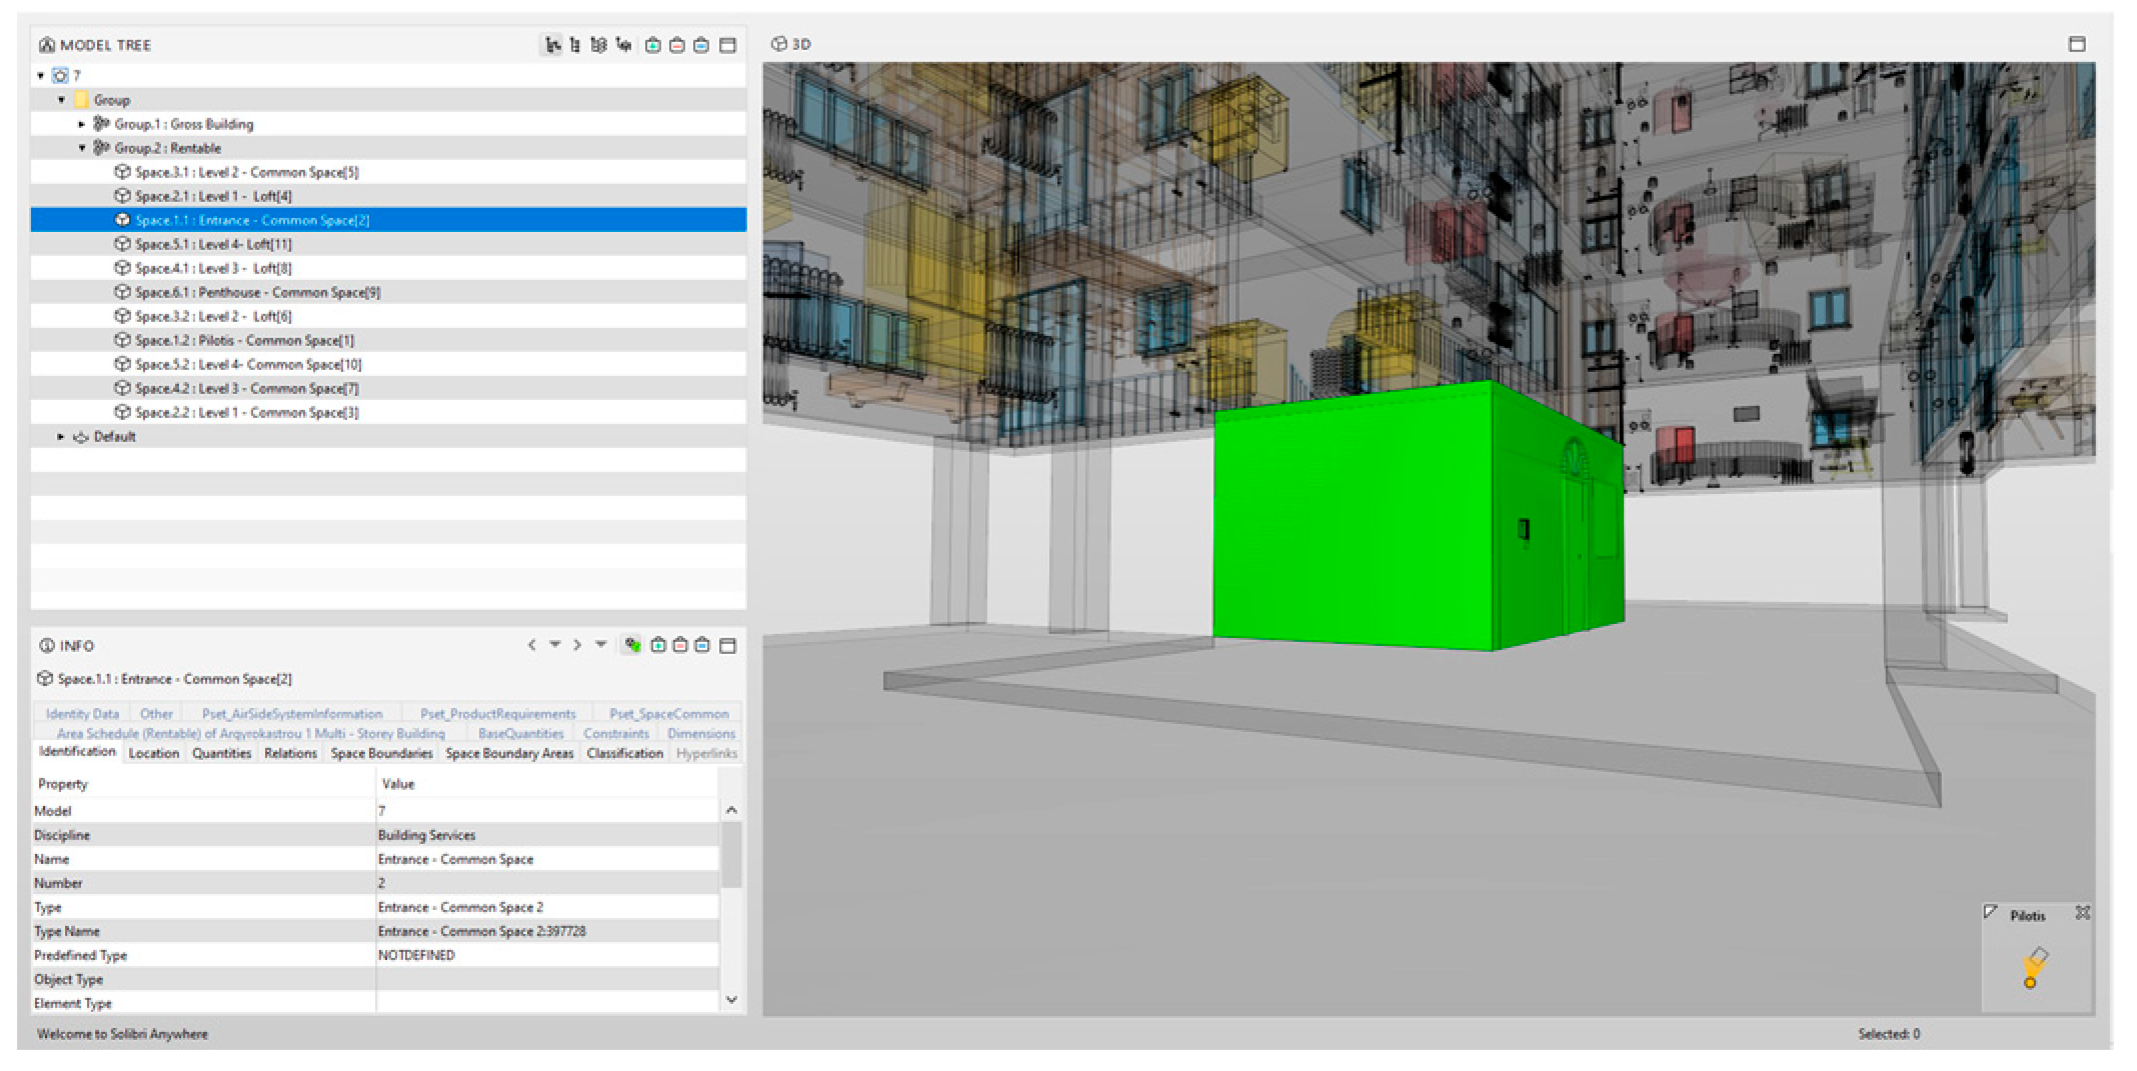Expand the Default tree node
Screen dimensions: 2137x1071
pyautogui.click(x=61, y=437)
